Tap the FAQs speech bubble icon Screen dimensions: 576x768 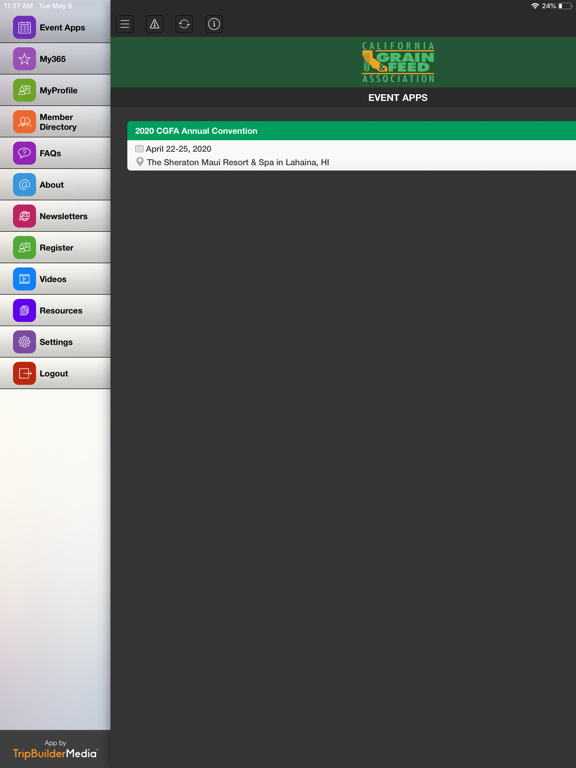pos(24,153)
